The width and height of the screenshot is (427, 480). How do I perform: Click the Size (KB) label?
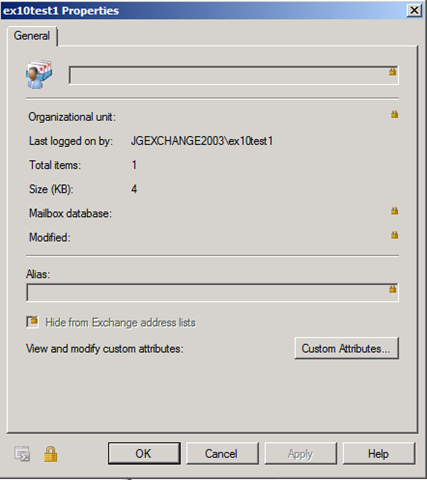(51, 189)
